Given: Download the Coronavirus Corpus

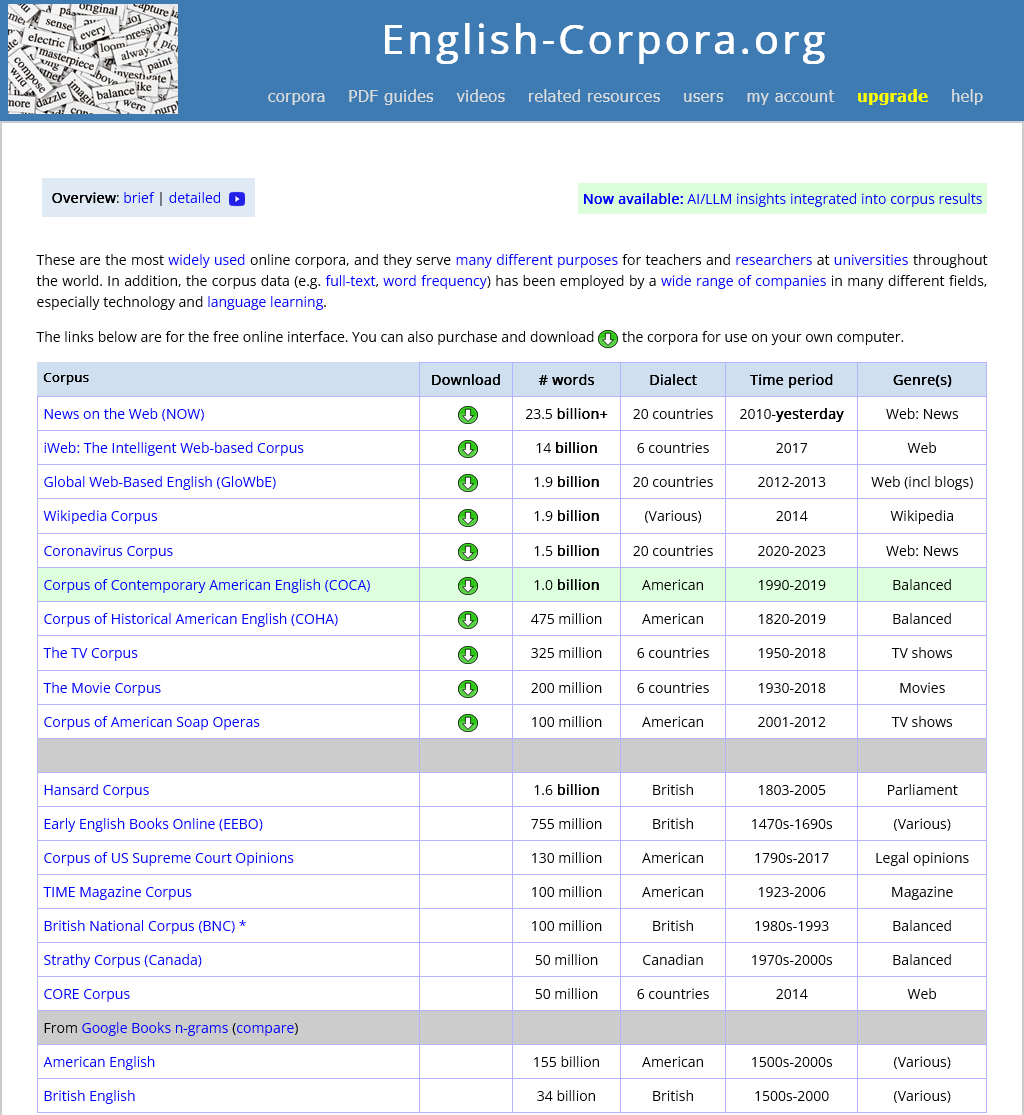Looking at the screenshot, I should [x=467, y=550].
